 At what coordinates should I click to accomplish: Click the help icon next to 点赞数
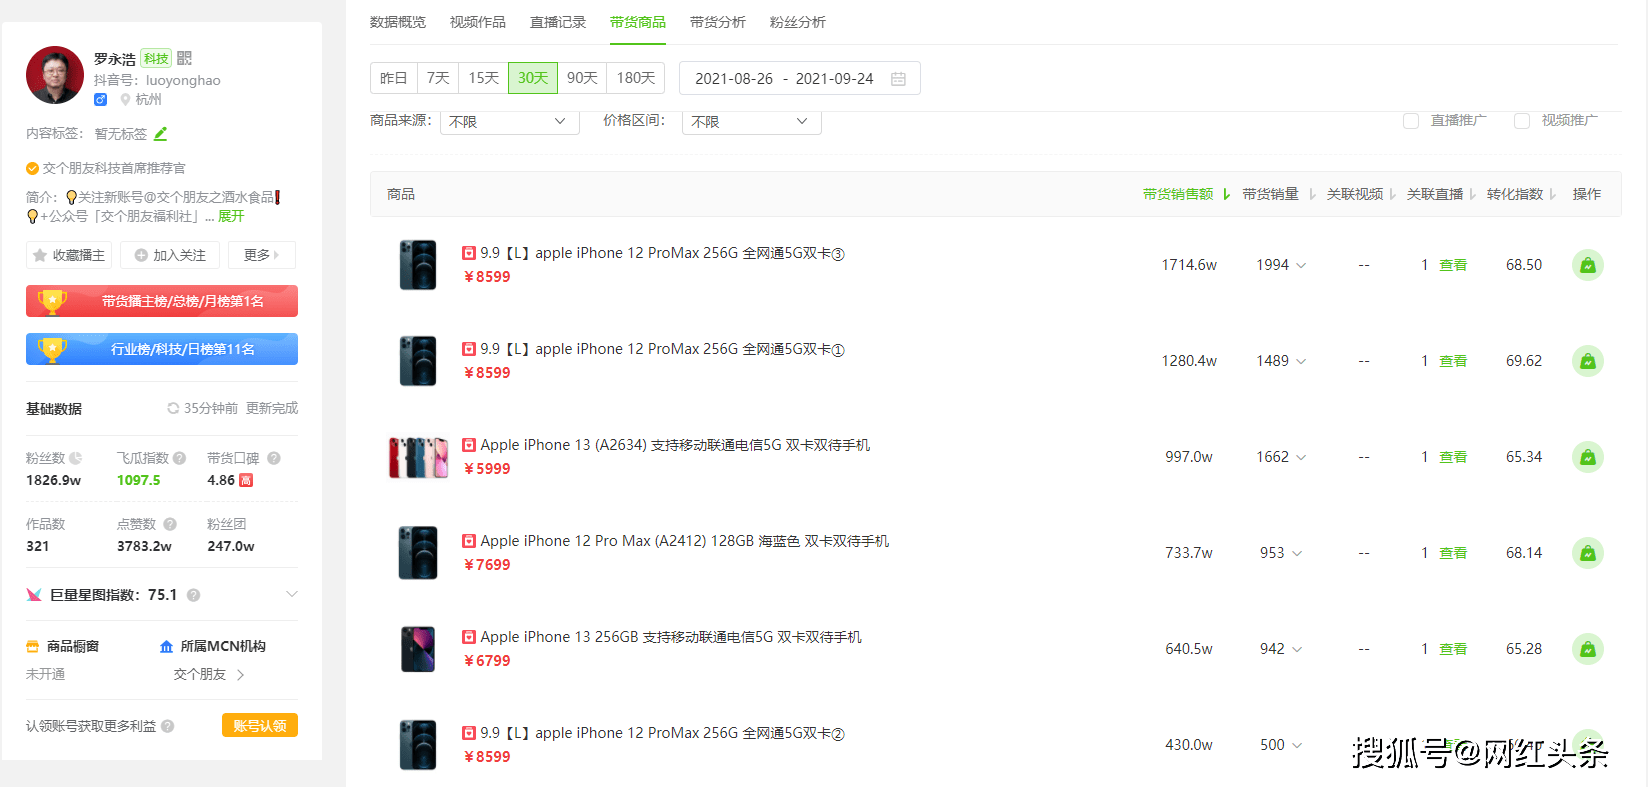pyautogui.click(x=170, y=524)
